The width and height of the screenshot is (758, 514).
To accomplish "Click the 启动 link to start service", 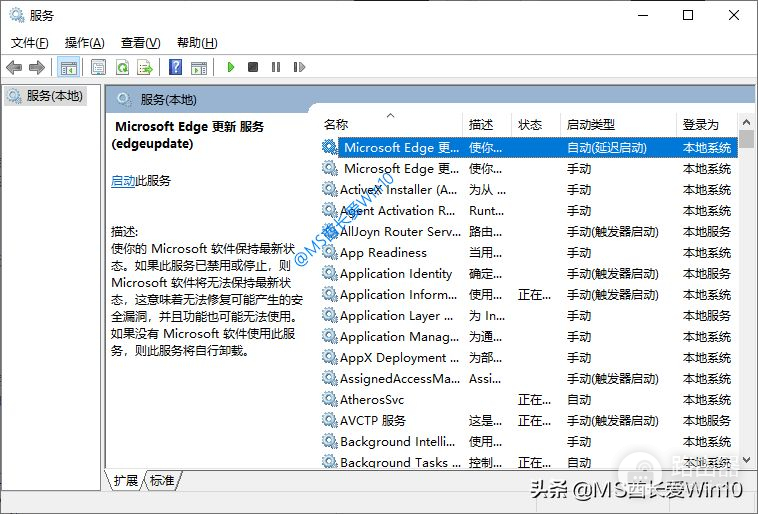I will [x=123, y=181].
